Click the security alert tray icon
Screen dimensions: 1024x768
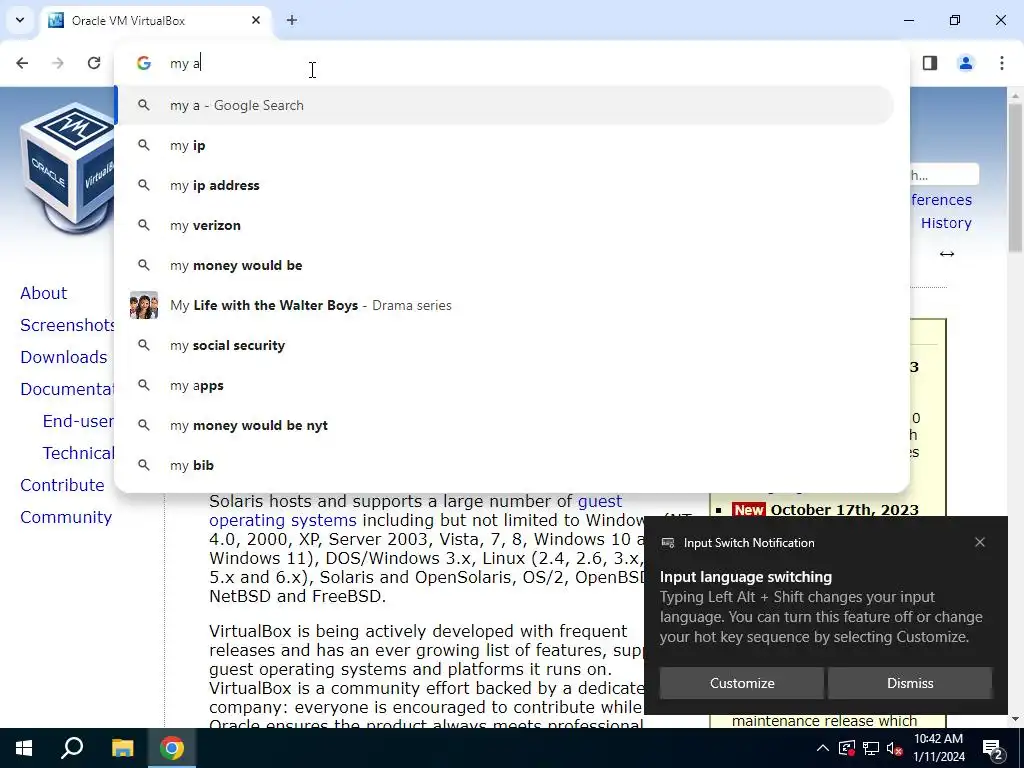(846, 748)
